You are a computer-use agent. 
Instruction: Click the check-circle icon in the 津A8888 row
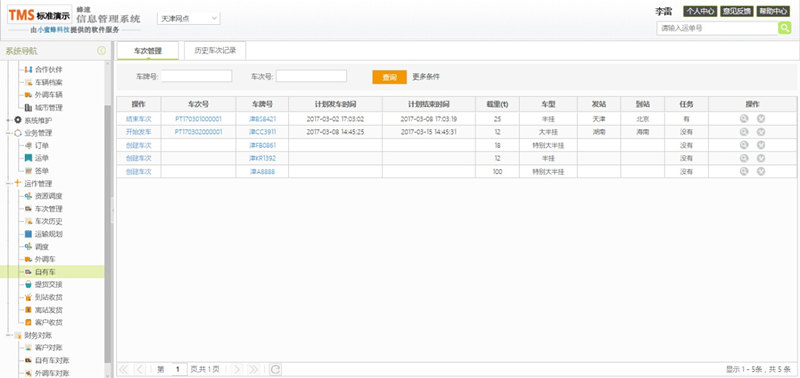coord(761,171)
